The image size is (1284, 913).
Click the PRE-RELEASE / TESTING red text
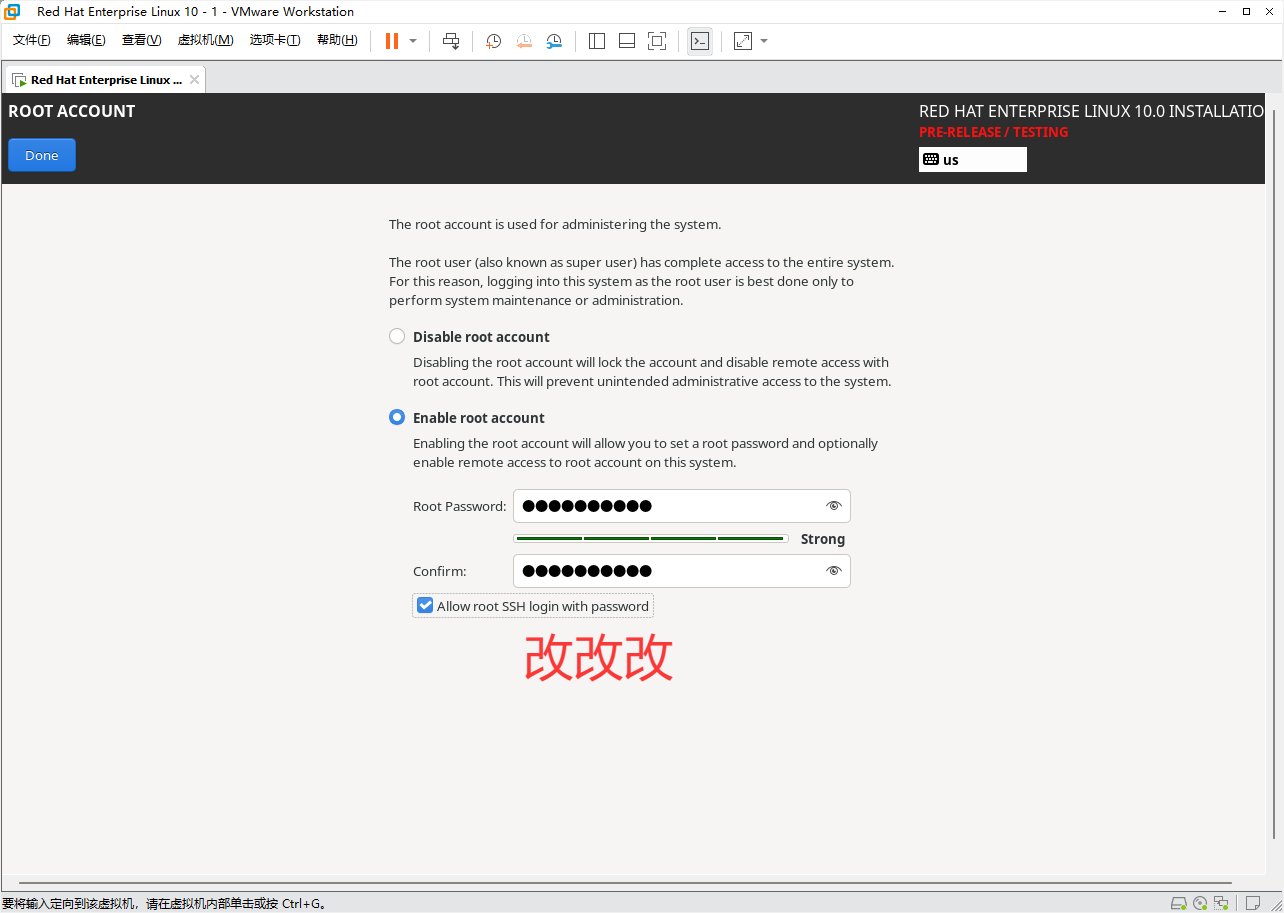[993, 132]
